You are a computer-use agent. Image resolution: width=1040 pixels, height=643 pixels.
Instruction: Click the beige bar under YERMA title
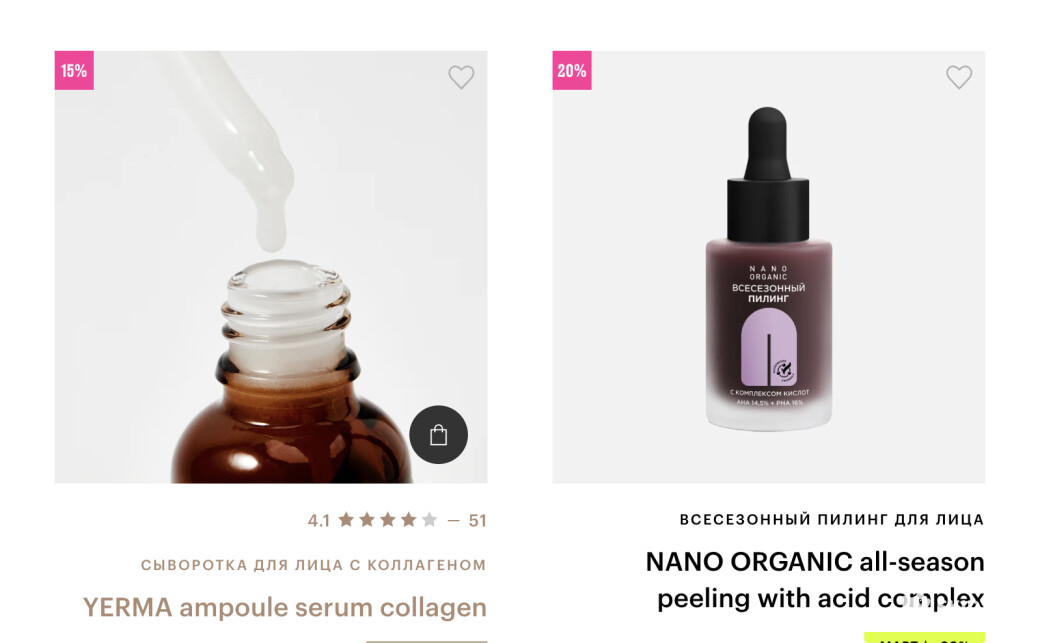(426, 641)
